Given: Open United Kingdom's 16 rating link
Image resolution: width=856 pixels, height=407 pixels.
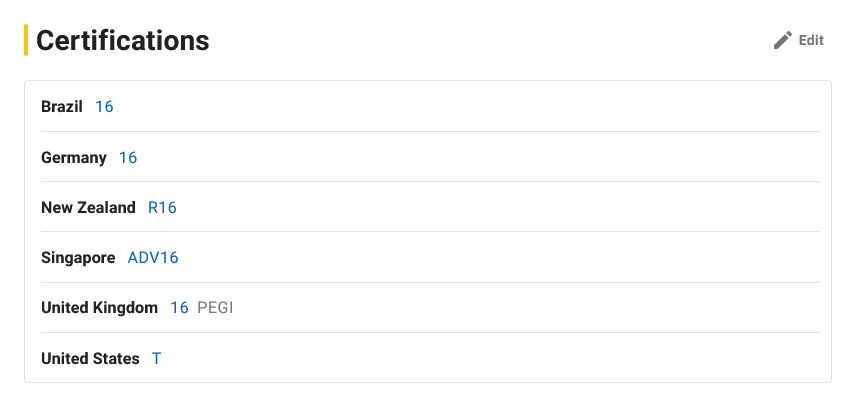Looking at the screenshot, I should [179, 308].
